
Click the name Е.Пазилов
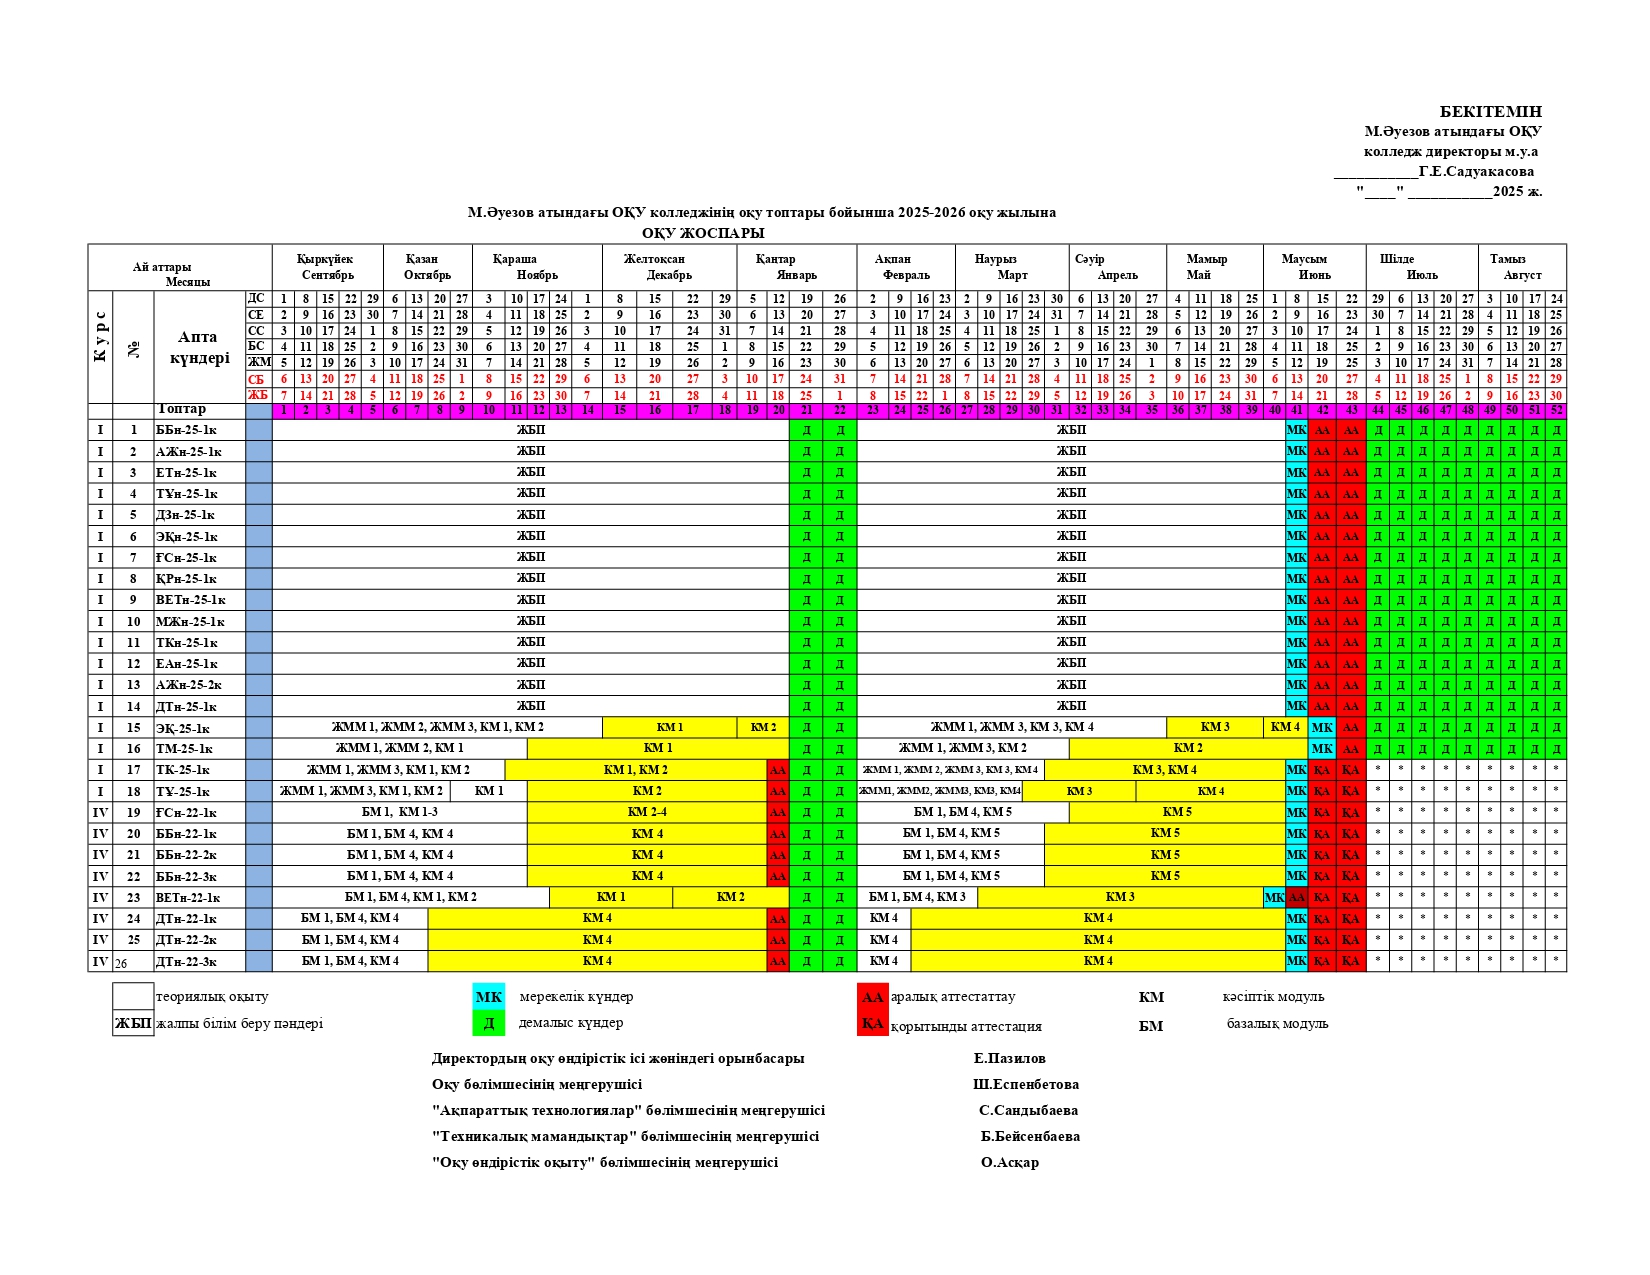[x=1009, y=1058]
